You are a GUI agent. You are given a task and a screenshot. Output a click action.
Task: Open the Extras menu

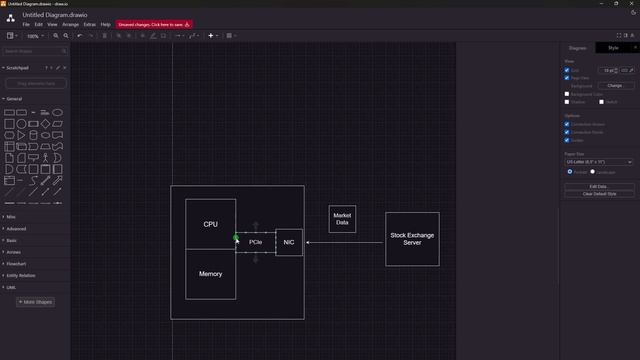89,24
